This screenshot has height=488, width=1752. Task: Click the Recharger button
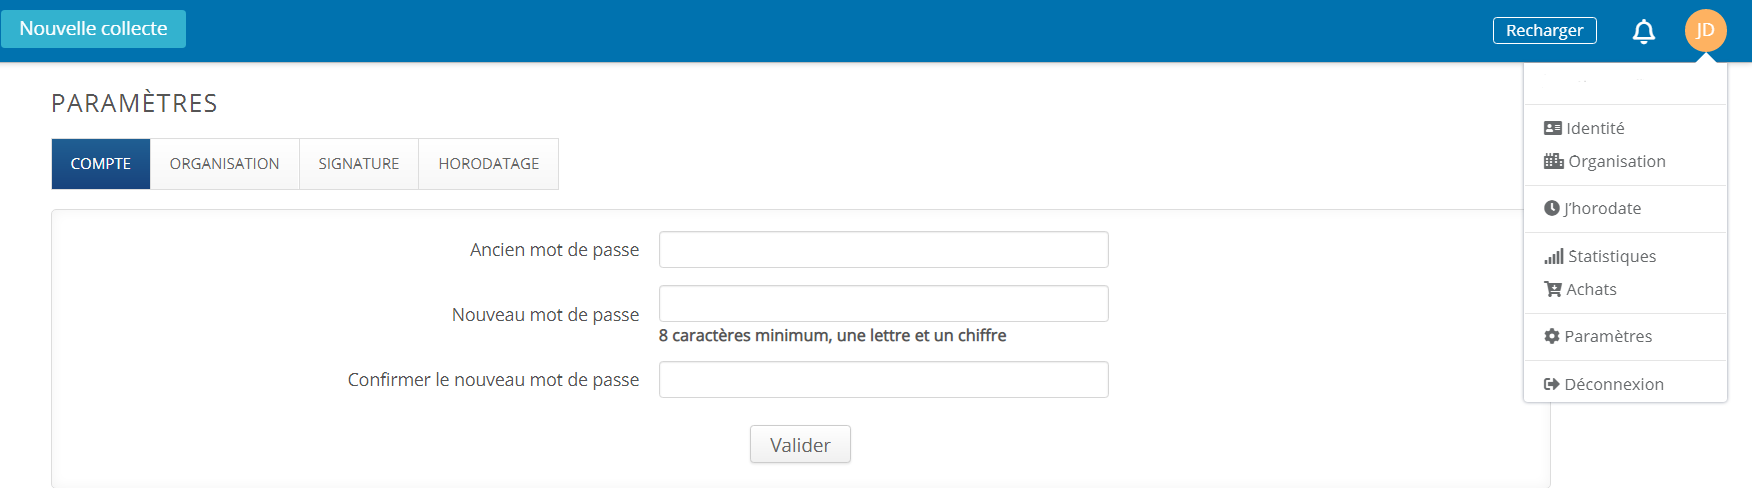pos(1544,31)
